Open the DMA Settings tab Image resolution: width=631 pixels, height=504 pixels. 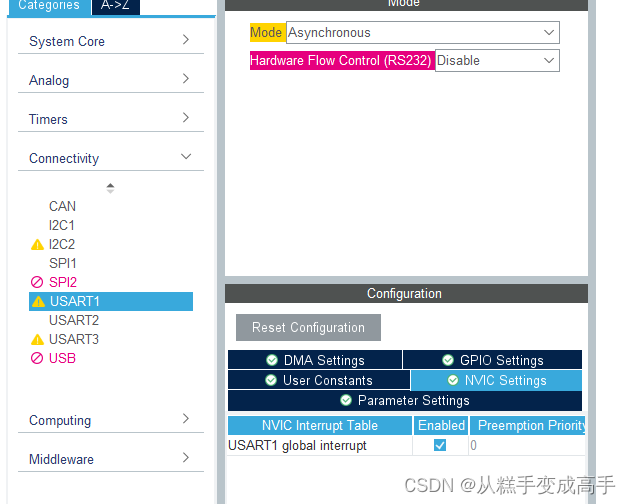315,360
